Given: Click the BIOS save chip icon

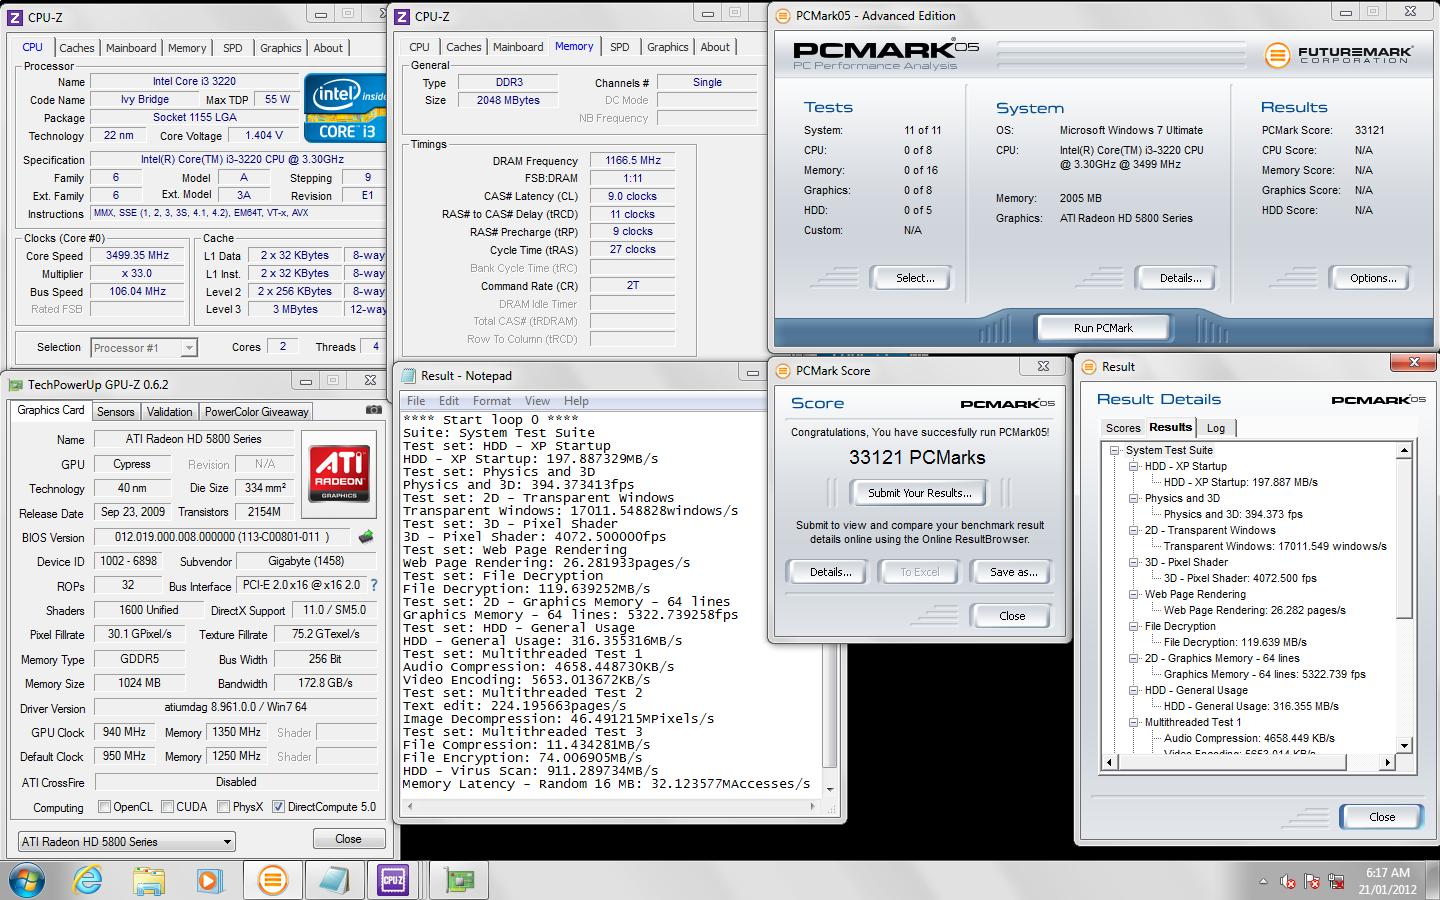Looking at the screenshot, I should pos(367,537).
